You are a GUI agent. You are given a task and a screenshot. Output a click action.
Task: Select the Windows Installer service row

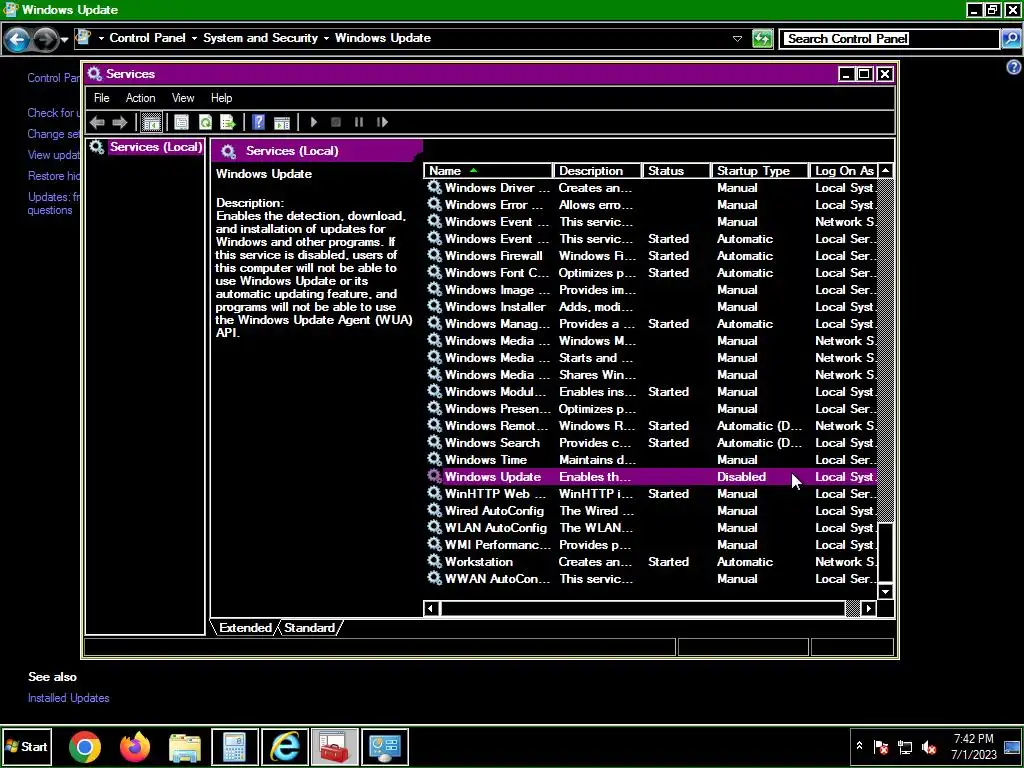pyautogui.click(x=650, y=307)
